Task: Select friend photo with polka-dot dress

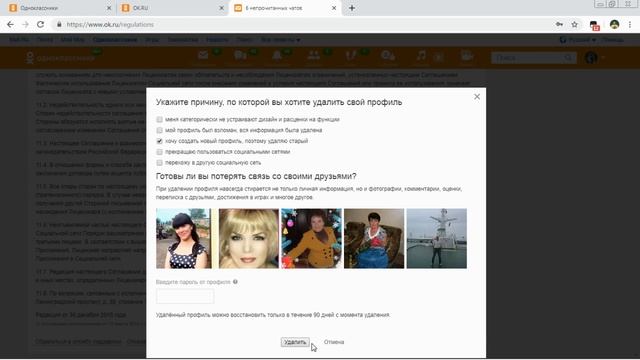Action: click(184, 238)
